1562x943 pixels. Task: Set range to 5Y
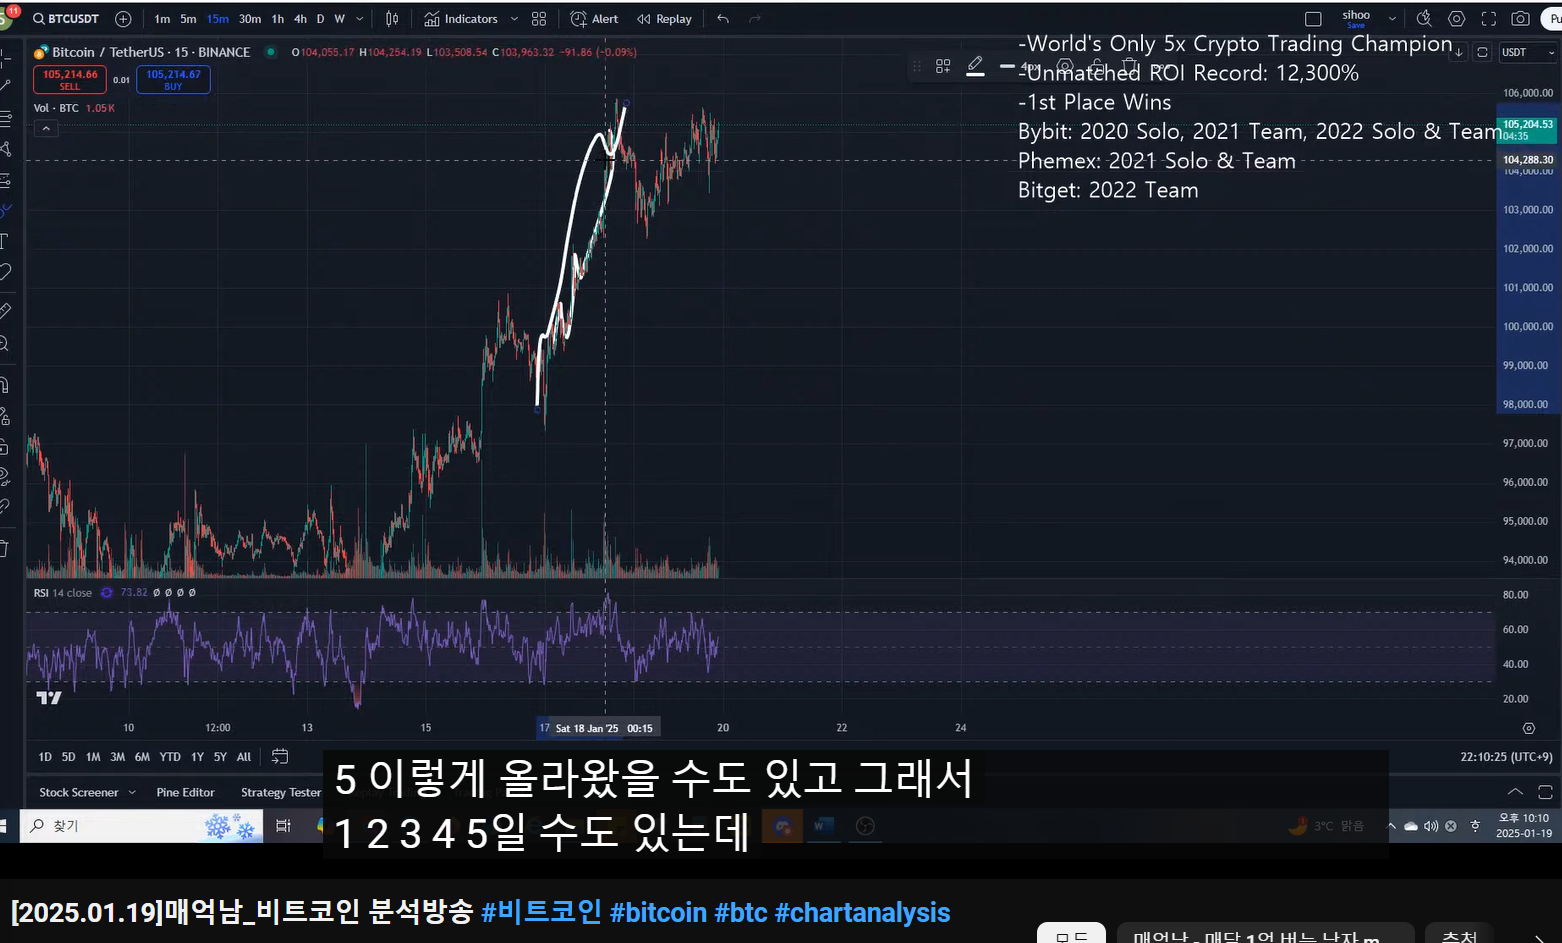[220, 757]
